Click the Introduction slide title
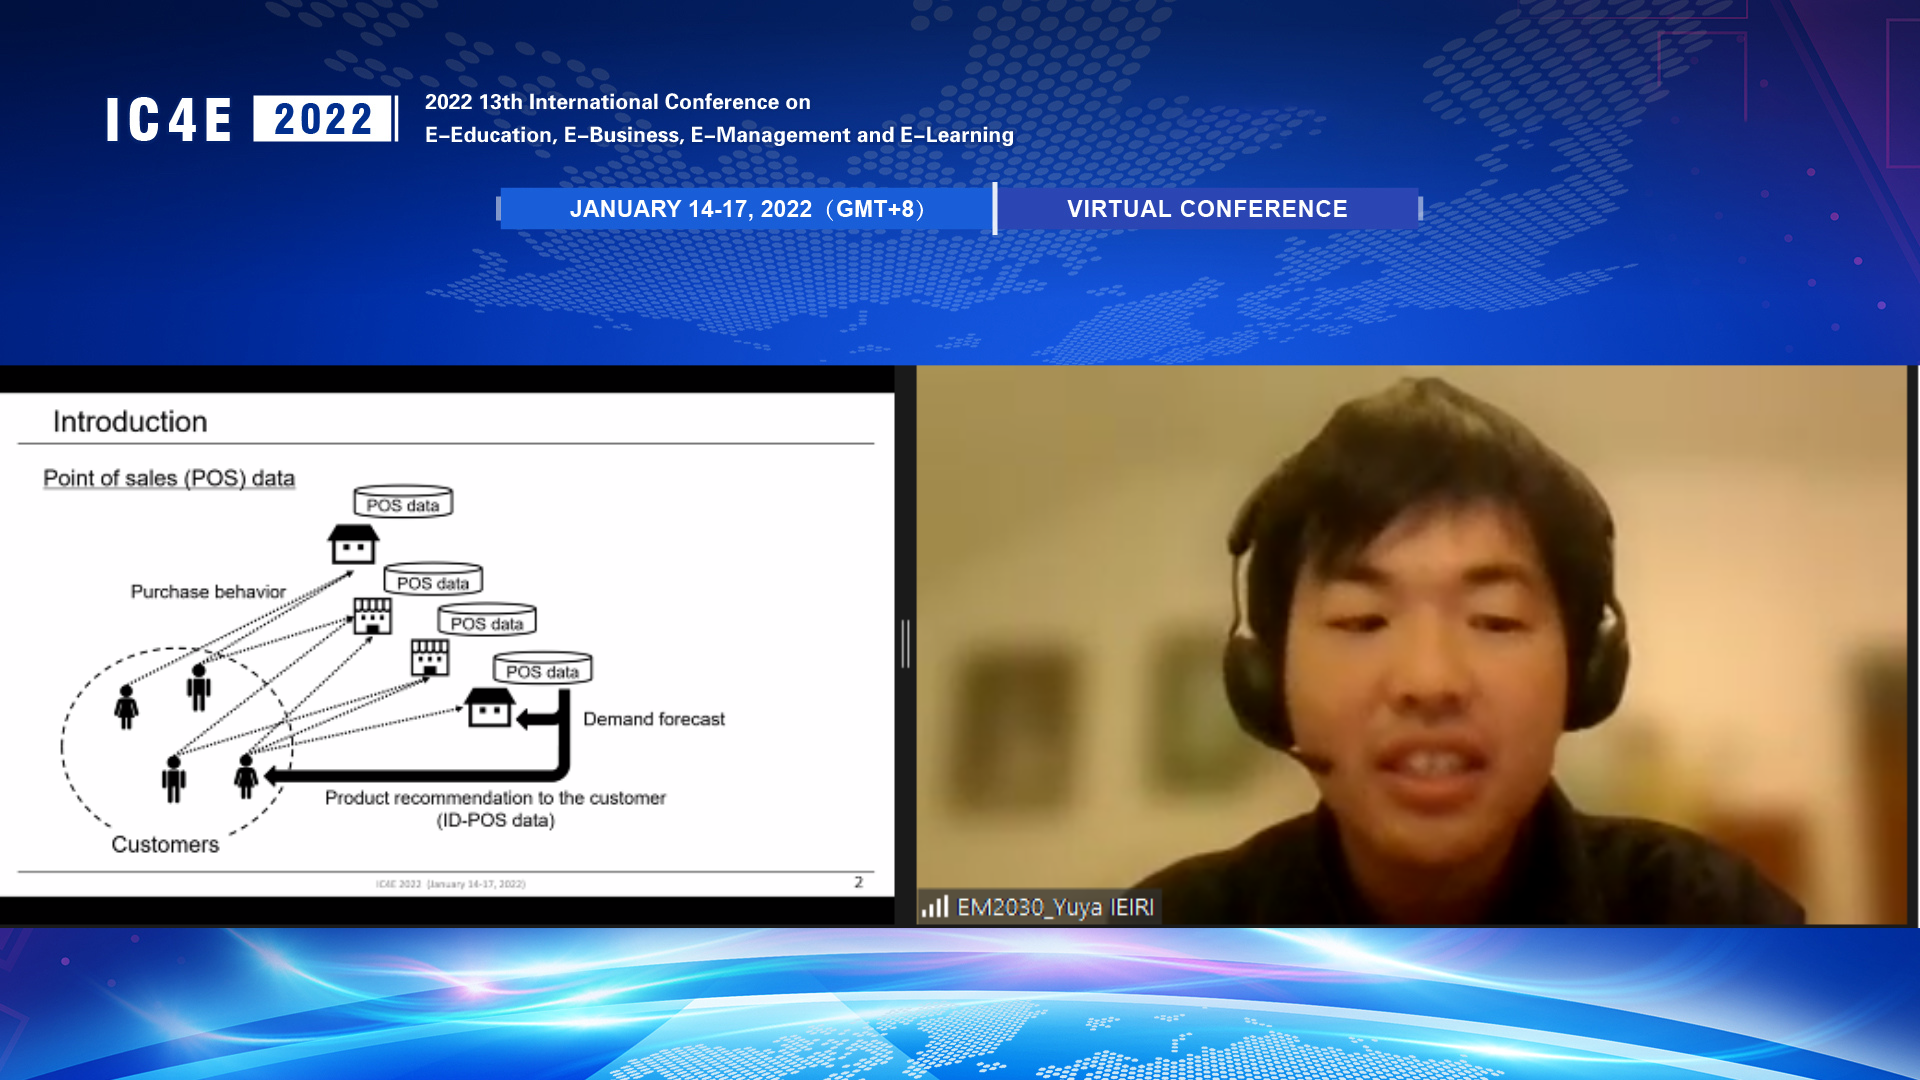This screenshot has width=1920, height=1080. [x=130, y=422]
